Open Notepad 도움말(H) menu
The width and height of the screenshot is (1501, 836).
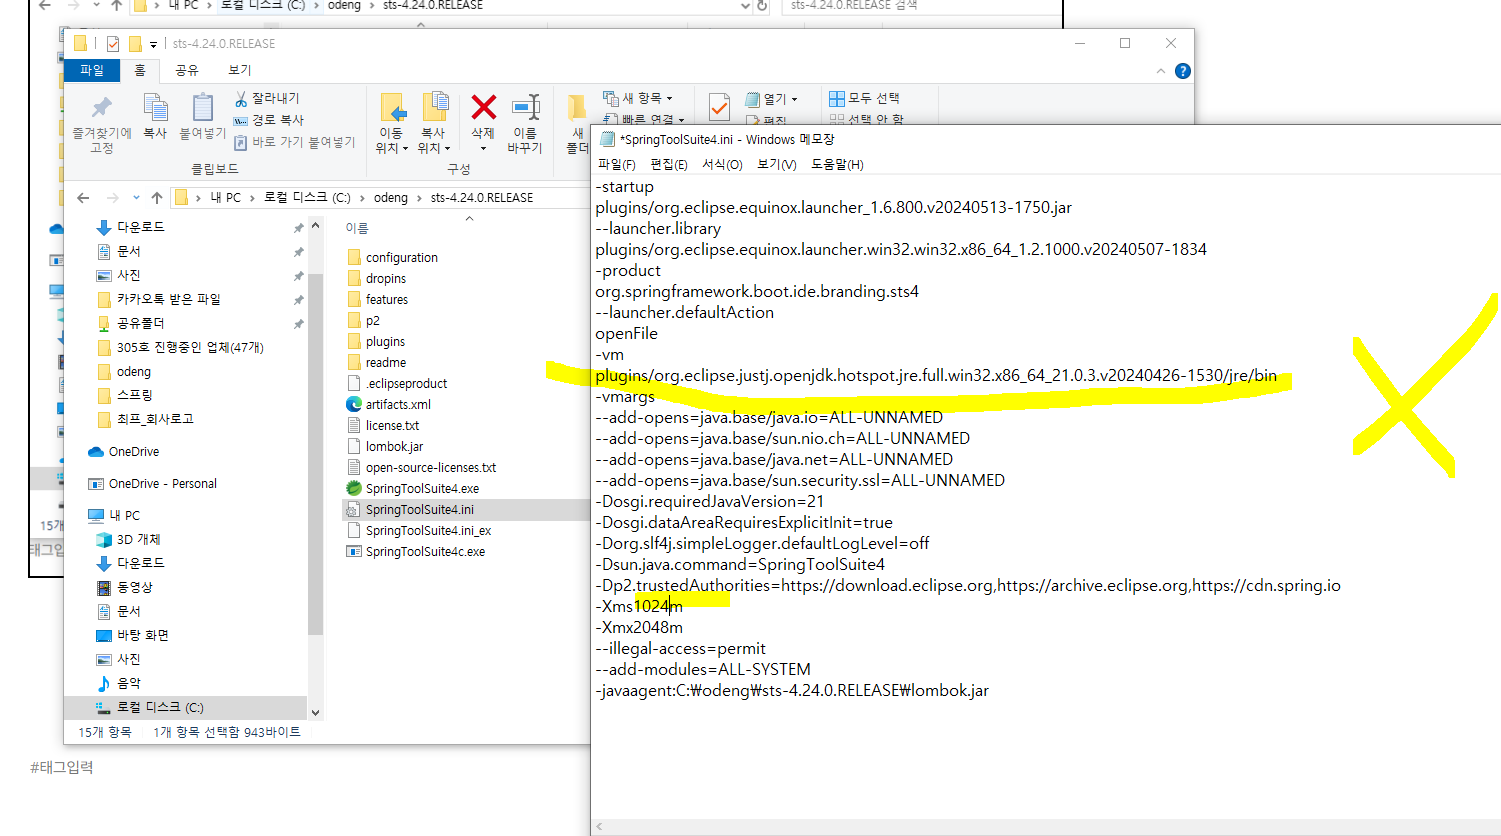837,164
